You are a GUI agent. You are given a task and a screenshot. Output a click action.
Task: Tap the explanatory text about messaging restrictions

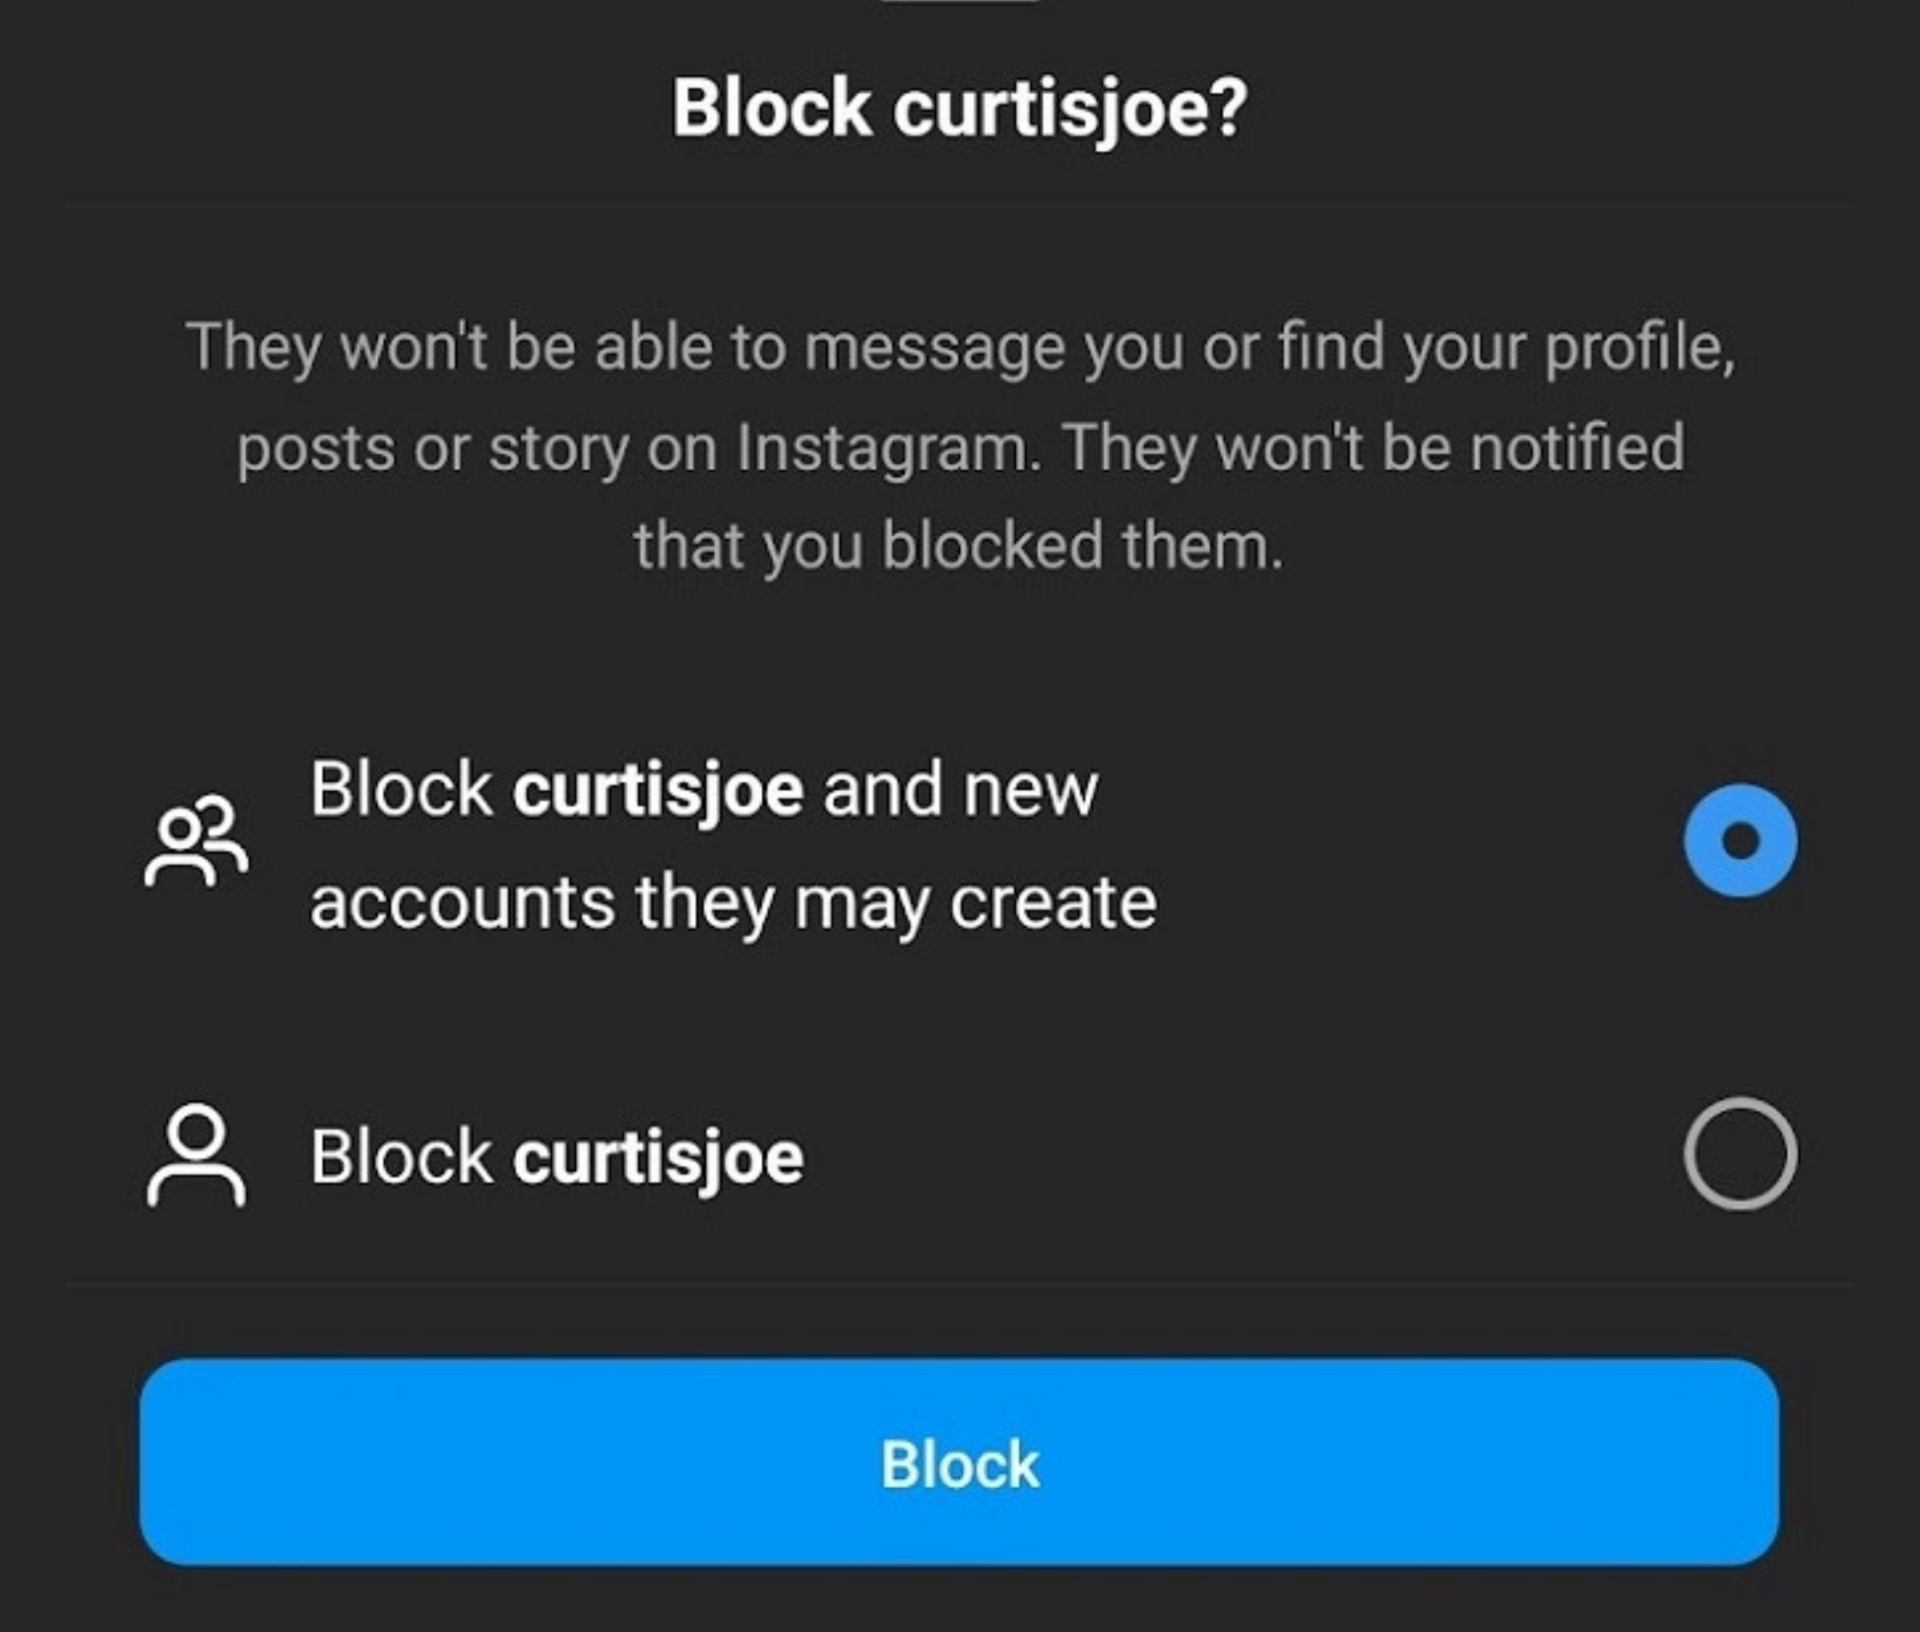960,440
